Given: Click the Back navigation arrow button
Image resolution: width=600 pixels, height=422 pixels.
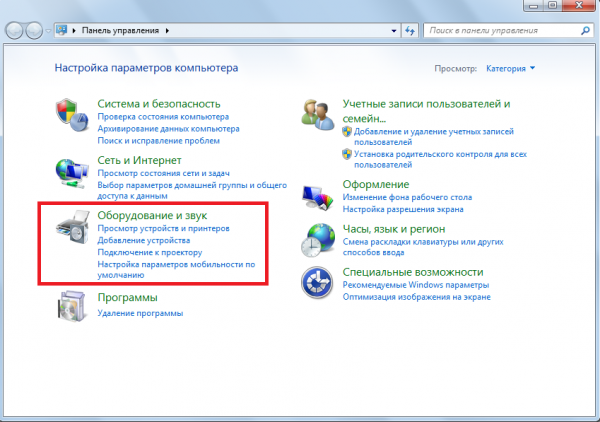Looking at the screenshot, I should [x=15, y=31].
